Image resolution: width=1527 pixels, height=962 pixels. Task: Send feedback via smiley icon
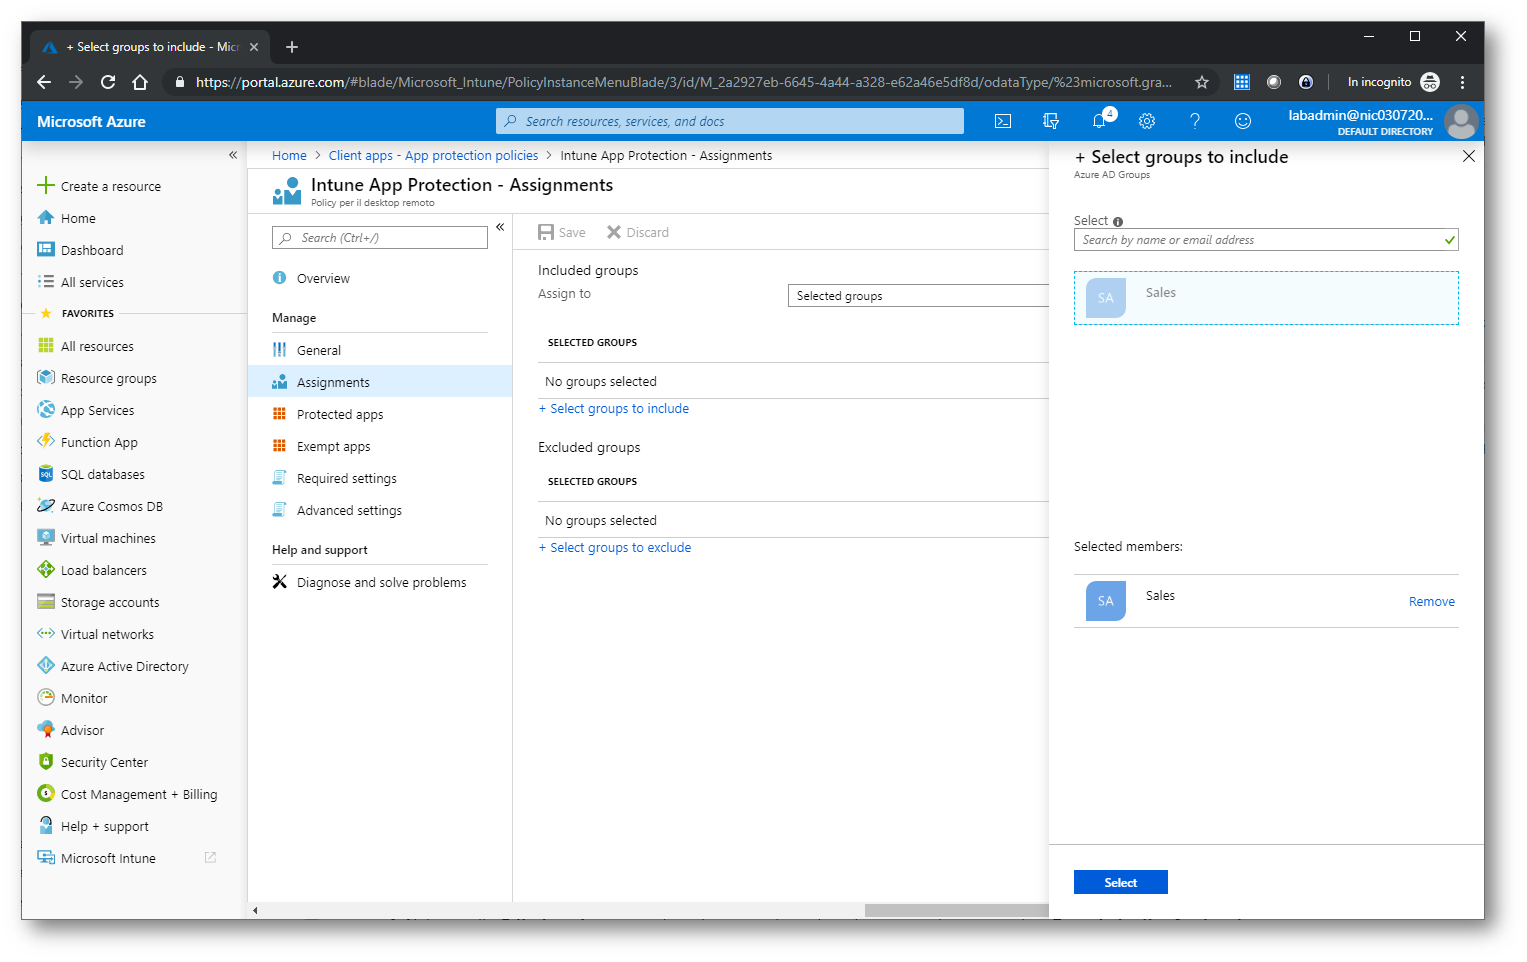(x=1243, y=121)
